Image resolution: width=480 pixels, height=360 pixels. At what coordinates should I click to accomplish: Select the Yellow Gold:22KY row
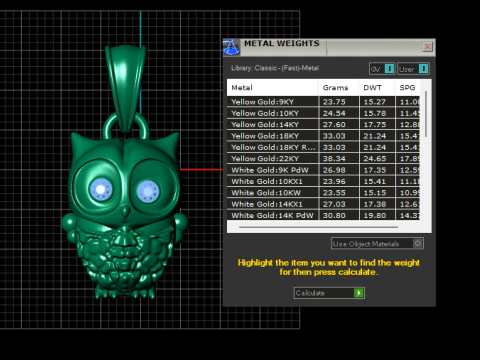tap(323, 158)
